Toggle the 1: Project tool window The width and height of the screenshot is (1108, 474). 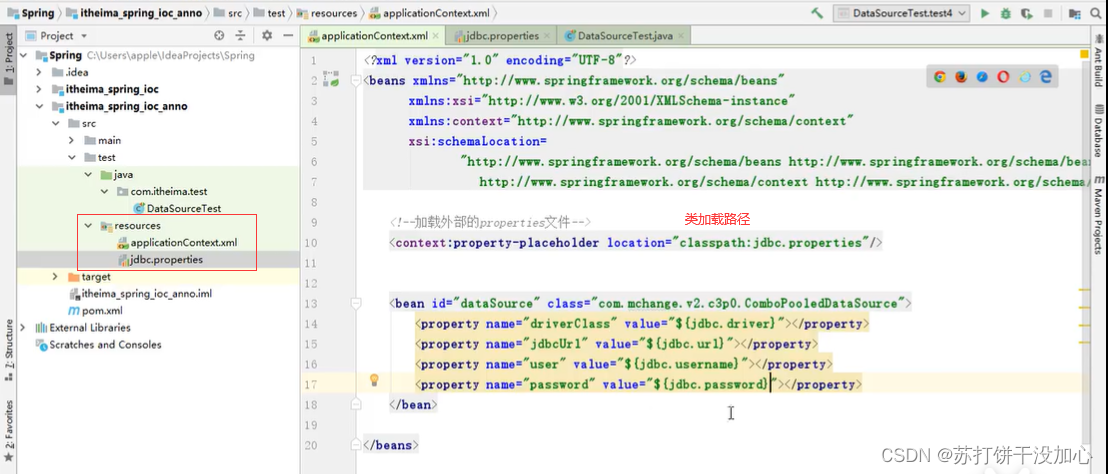tap(8, 59)
